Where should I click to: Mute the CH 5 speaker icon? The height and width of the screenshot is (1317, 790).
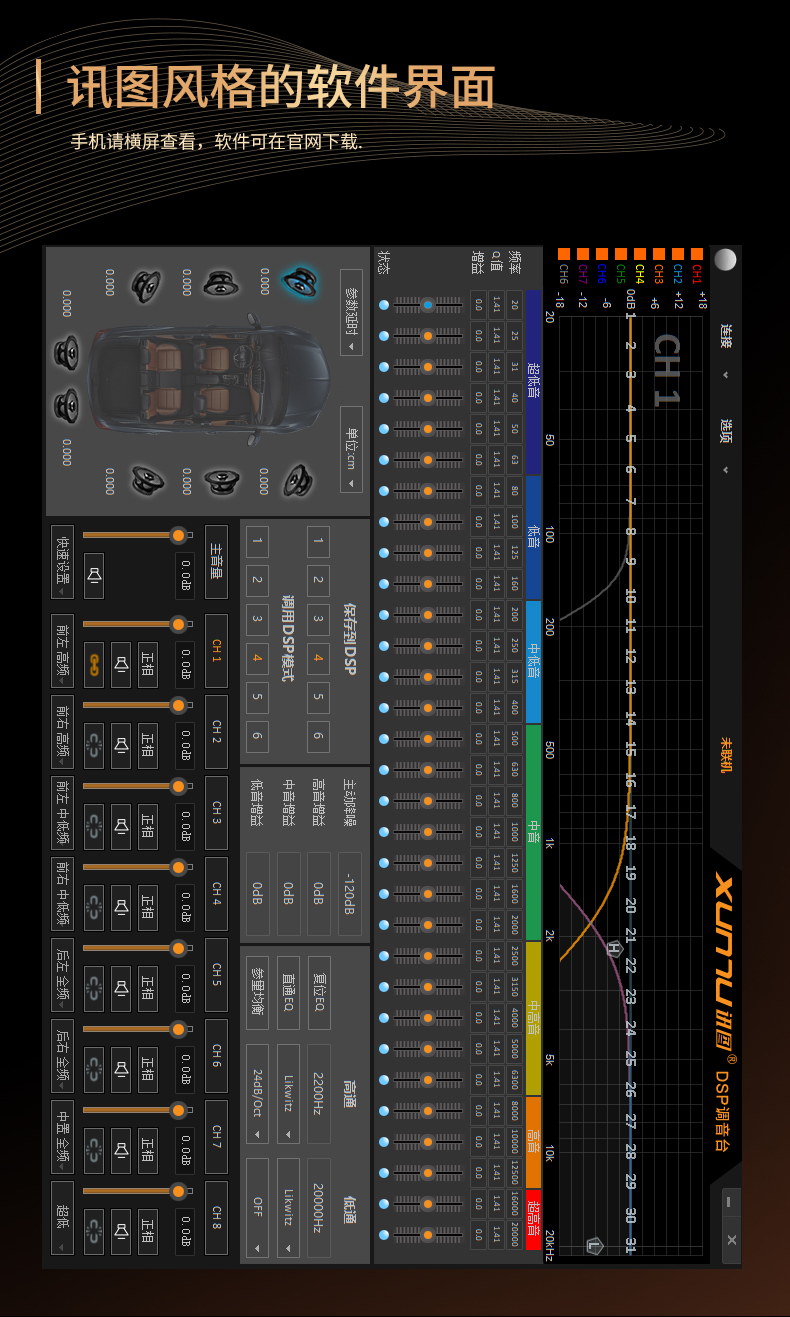[121, 989]
